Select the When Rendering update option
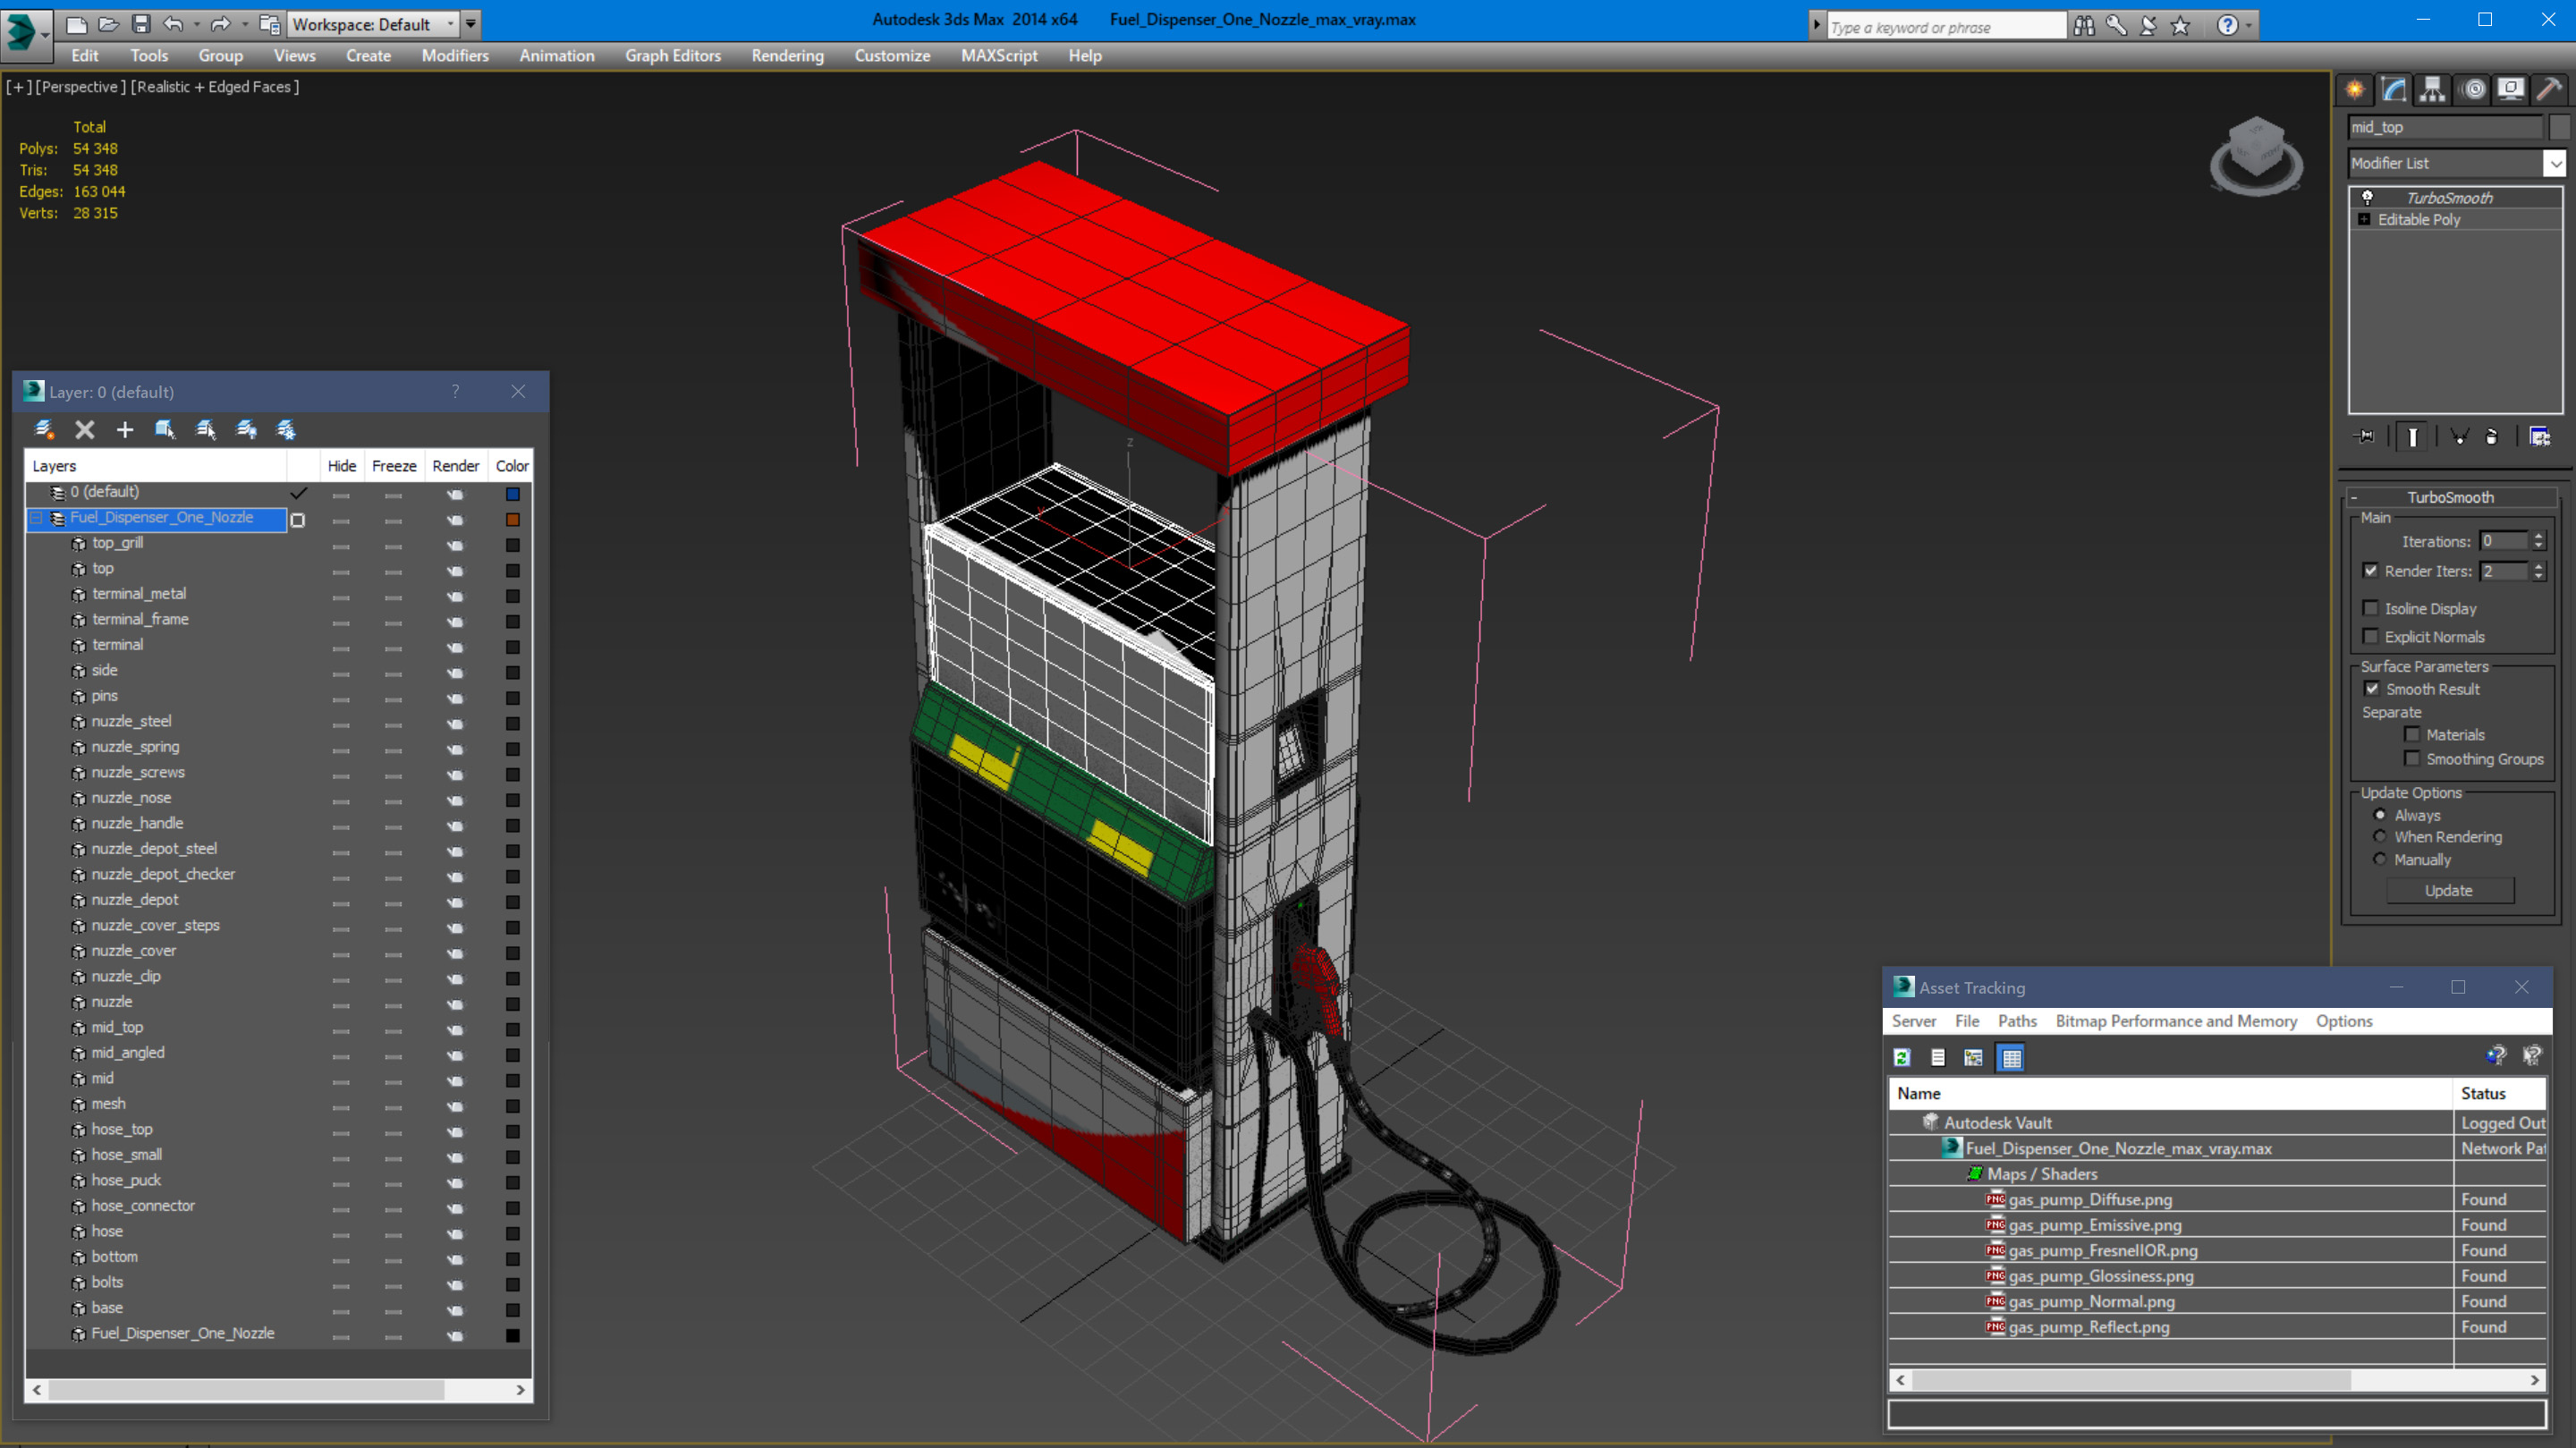2576x1448 pixels. coord(2380,836)
